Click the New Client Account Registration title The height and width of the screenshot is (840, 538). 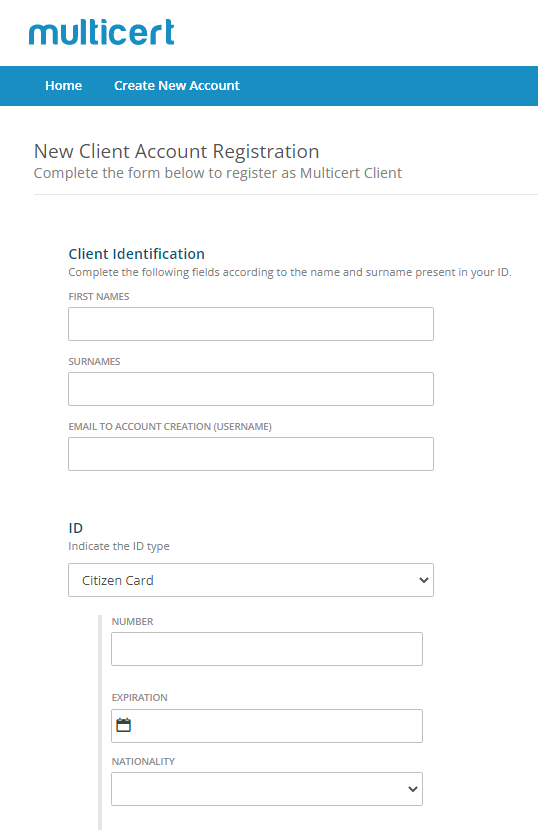[176, 152]
